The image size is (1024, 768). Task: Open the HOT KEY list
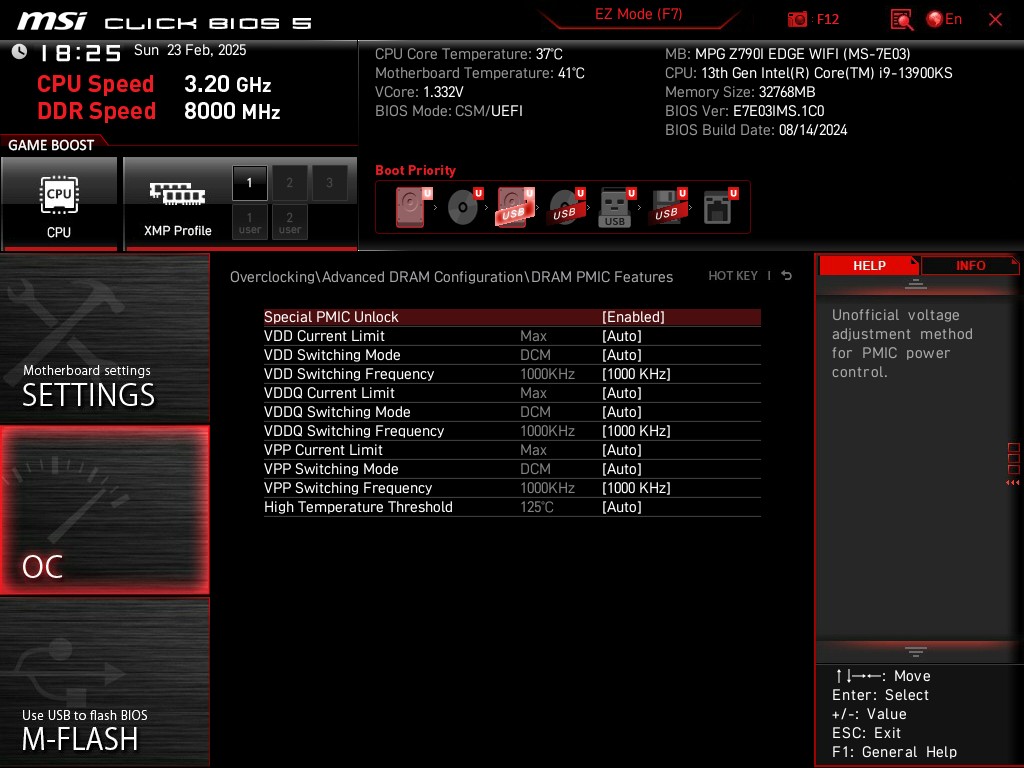(x=733, y=276)
